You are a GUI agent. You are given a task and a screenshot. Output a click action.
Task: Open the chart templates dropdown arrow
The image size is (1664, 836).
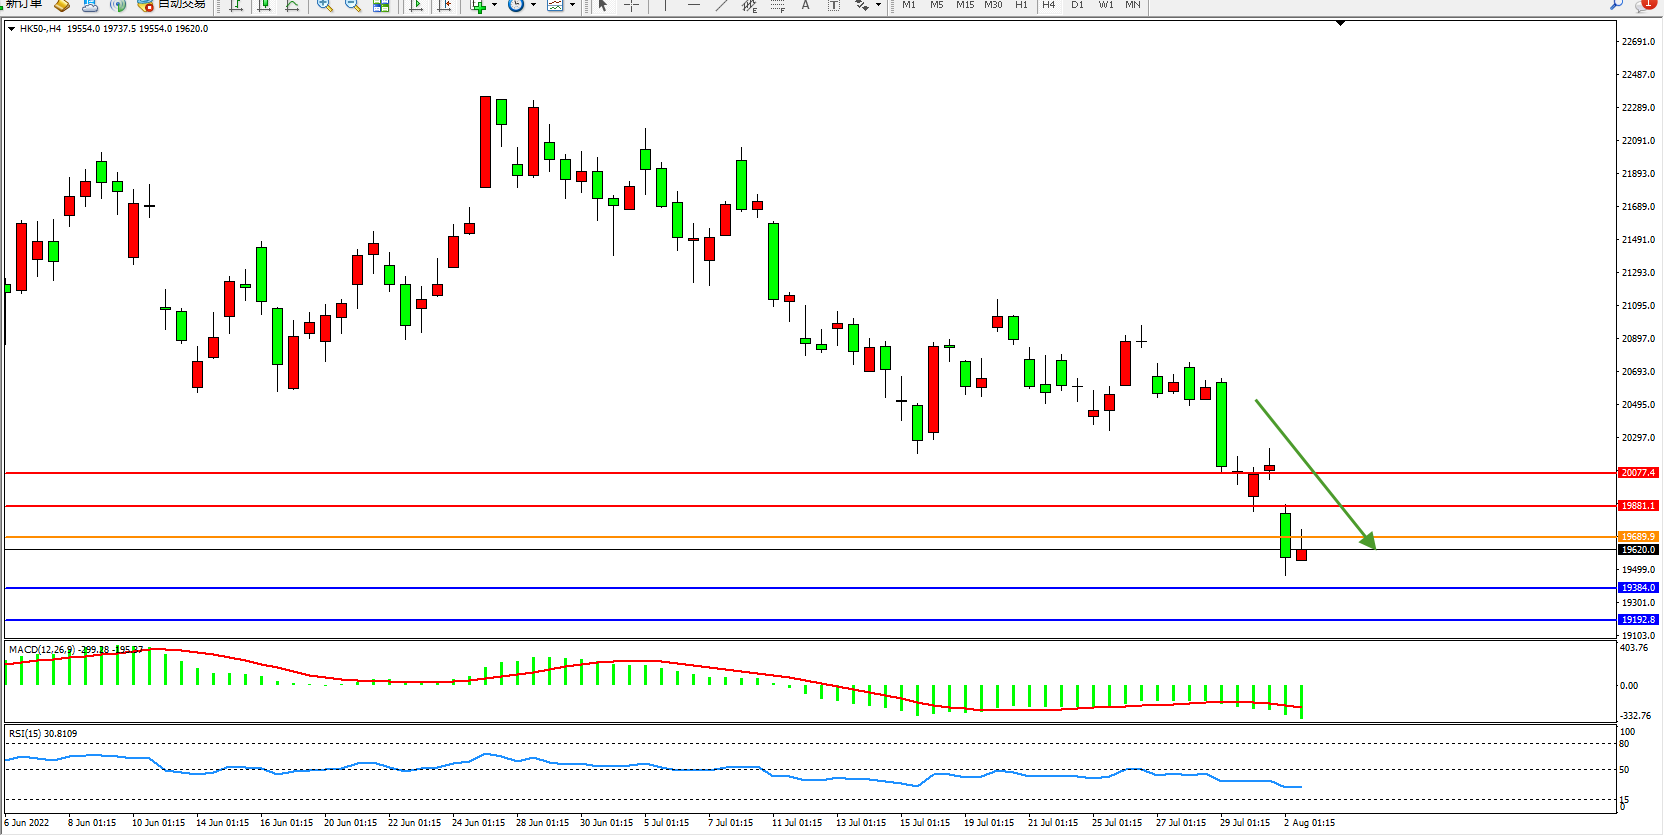coord(572,5)
